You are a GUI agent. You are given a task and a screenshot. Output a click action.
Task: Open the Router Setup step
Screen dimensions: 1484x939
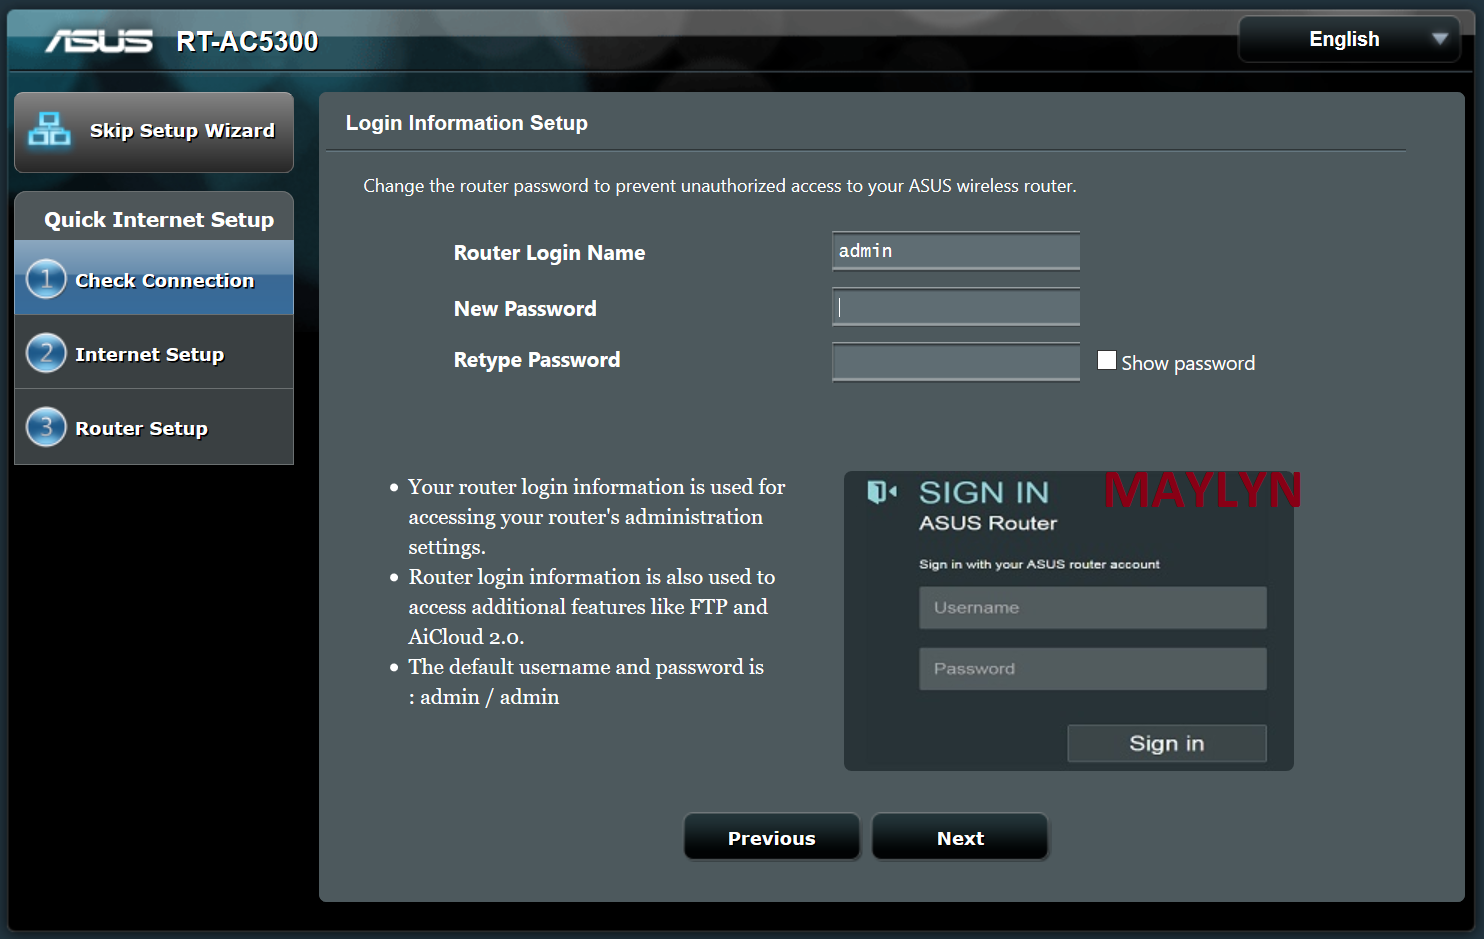[142, 429]
